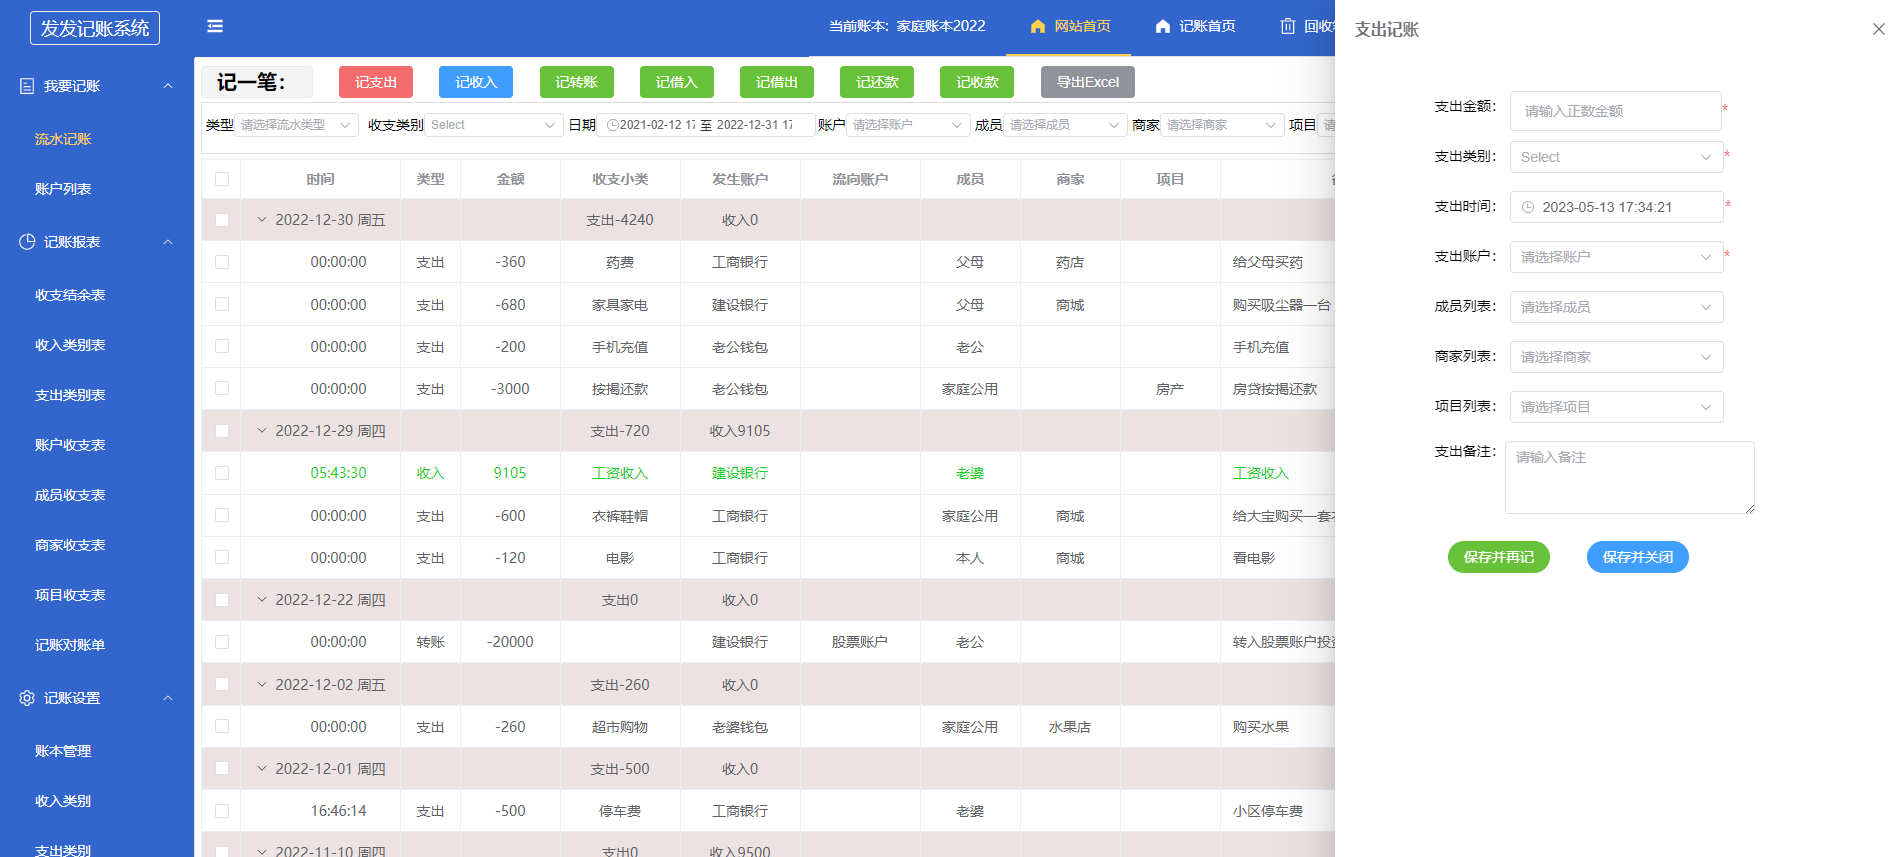The image size is (1890, 857).
Task: Collapse the 2022-12-22 周四 group
Action: pos(262,600)
